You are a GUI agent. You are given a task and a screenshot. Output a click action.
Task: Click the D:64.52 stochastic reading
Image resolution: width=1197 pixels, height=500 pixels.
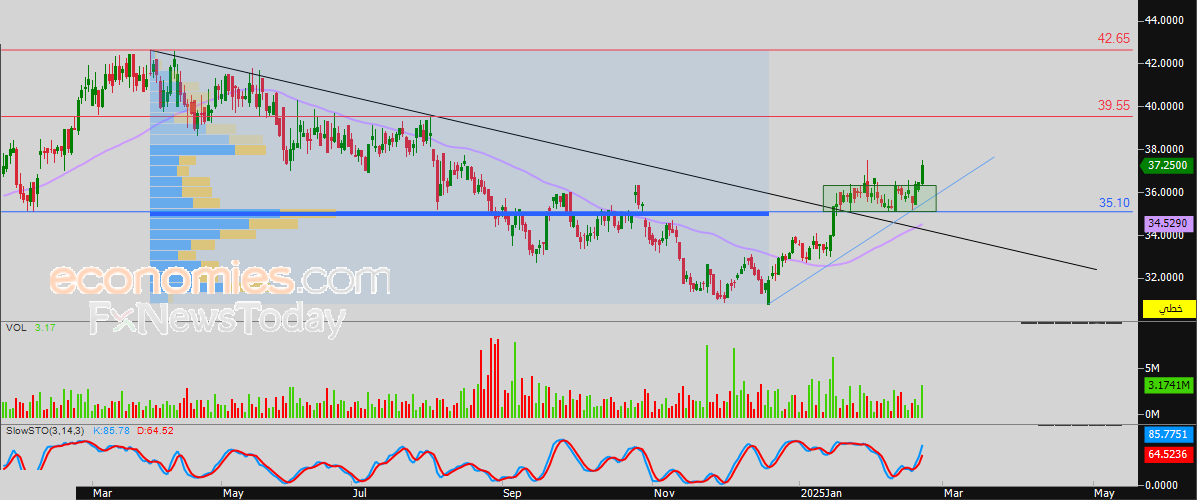tap(155, 431)
